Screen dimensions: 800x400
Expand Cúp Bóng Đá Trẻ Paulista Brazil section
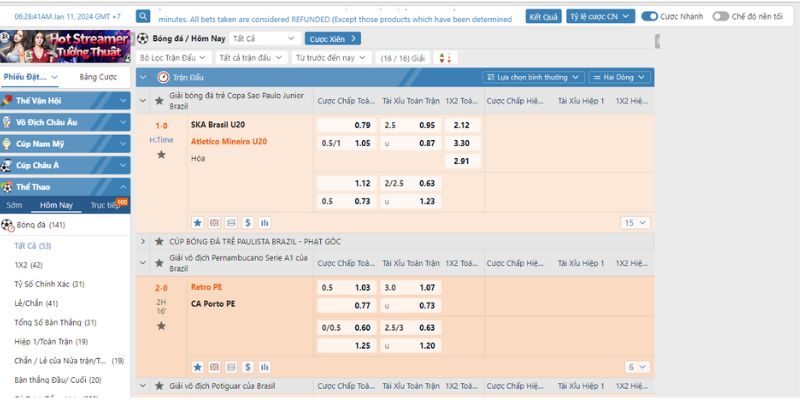pyautogui.click(x=143, y=241)
